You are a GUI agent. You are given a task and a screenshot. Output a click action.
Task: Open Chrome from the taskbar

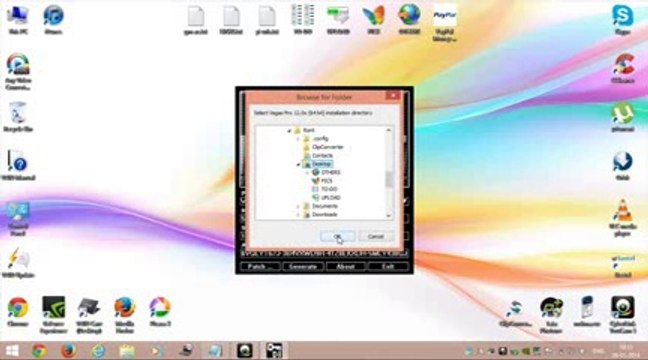(39, 351)
